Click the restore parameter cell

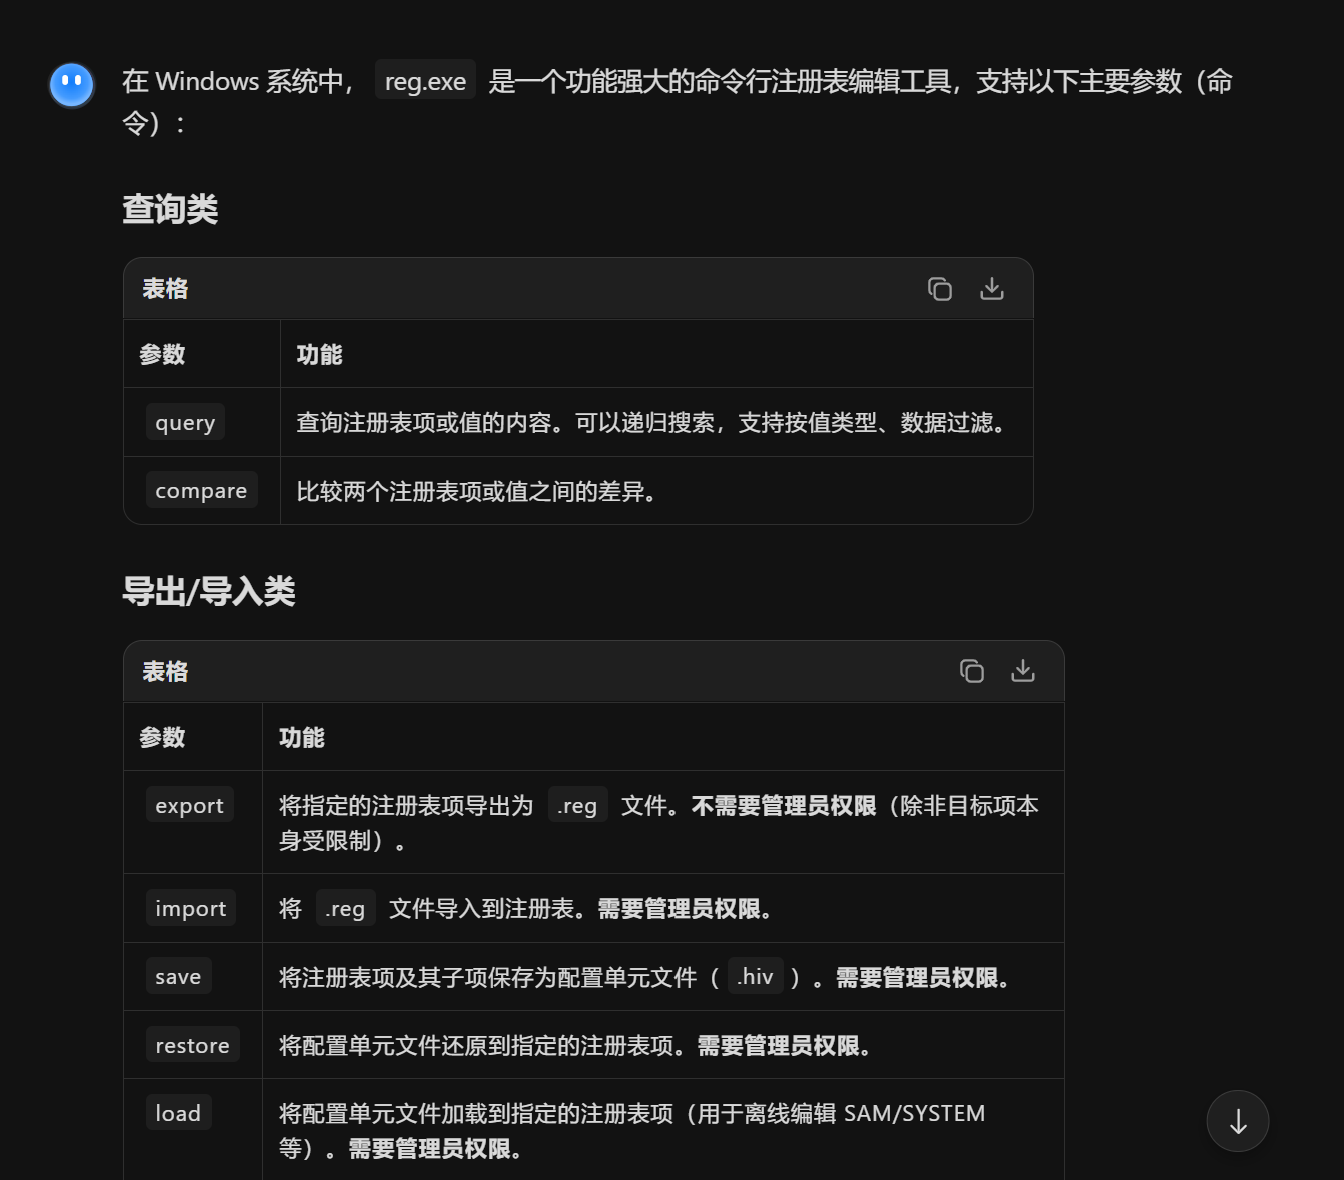[192, 1045]
